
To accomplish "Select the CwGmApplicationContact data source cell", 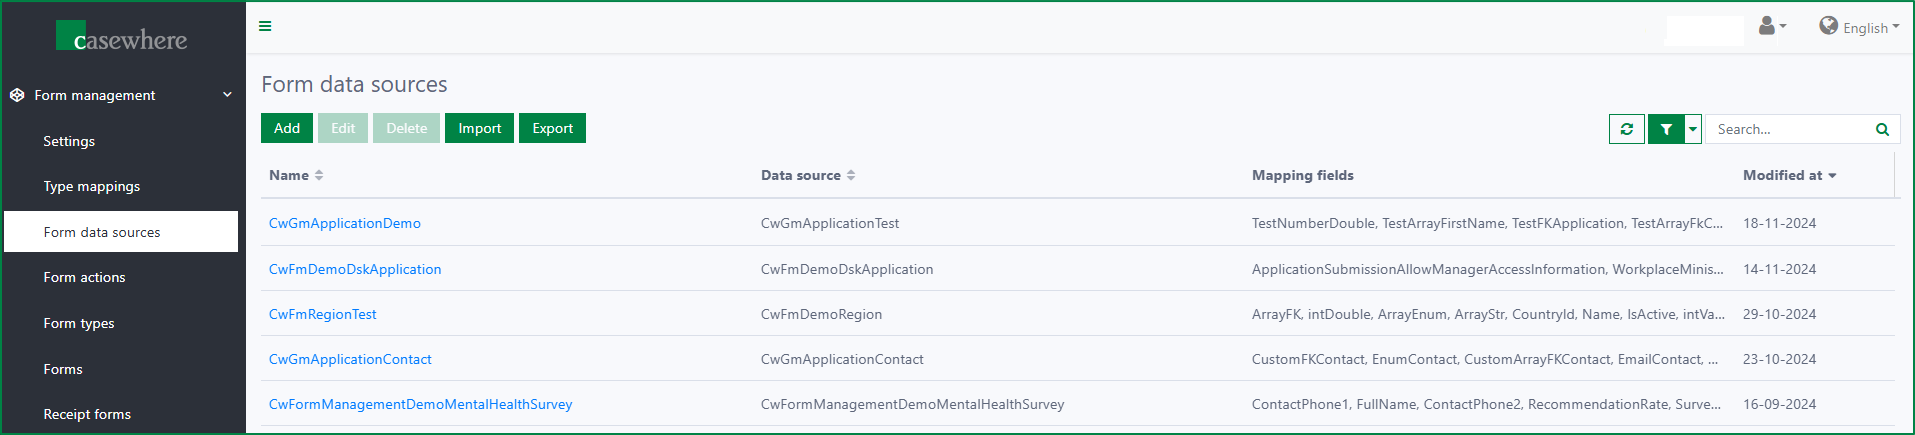I will 842,359.
